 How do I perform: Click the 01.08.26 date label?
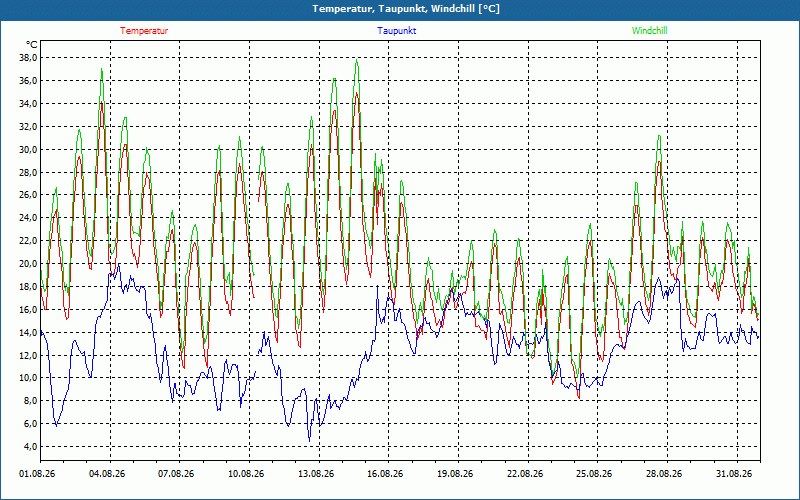(37, 474)
